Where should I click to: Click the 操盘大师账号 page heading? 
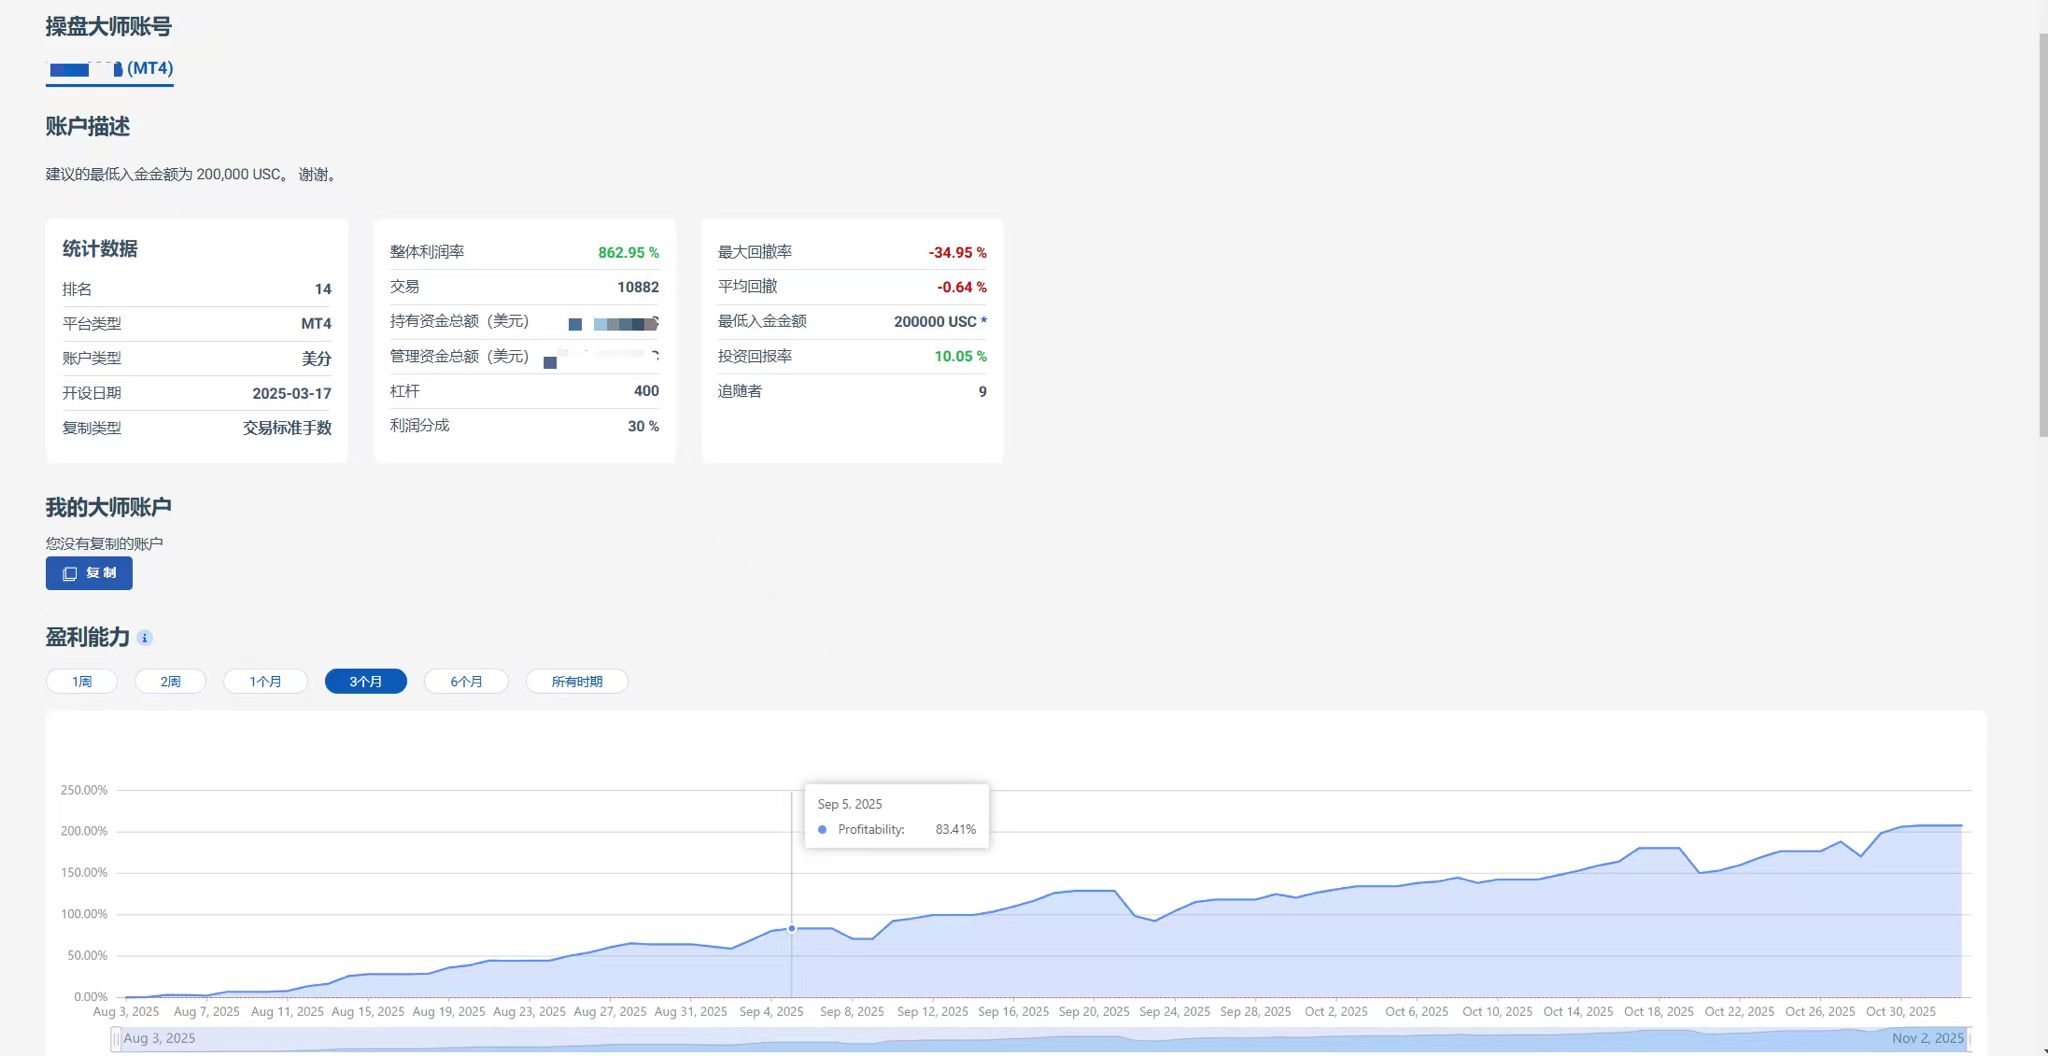coord(108,27)
